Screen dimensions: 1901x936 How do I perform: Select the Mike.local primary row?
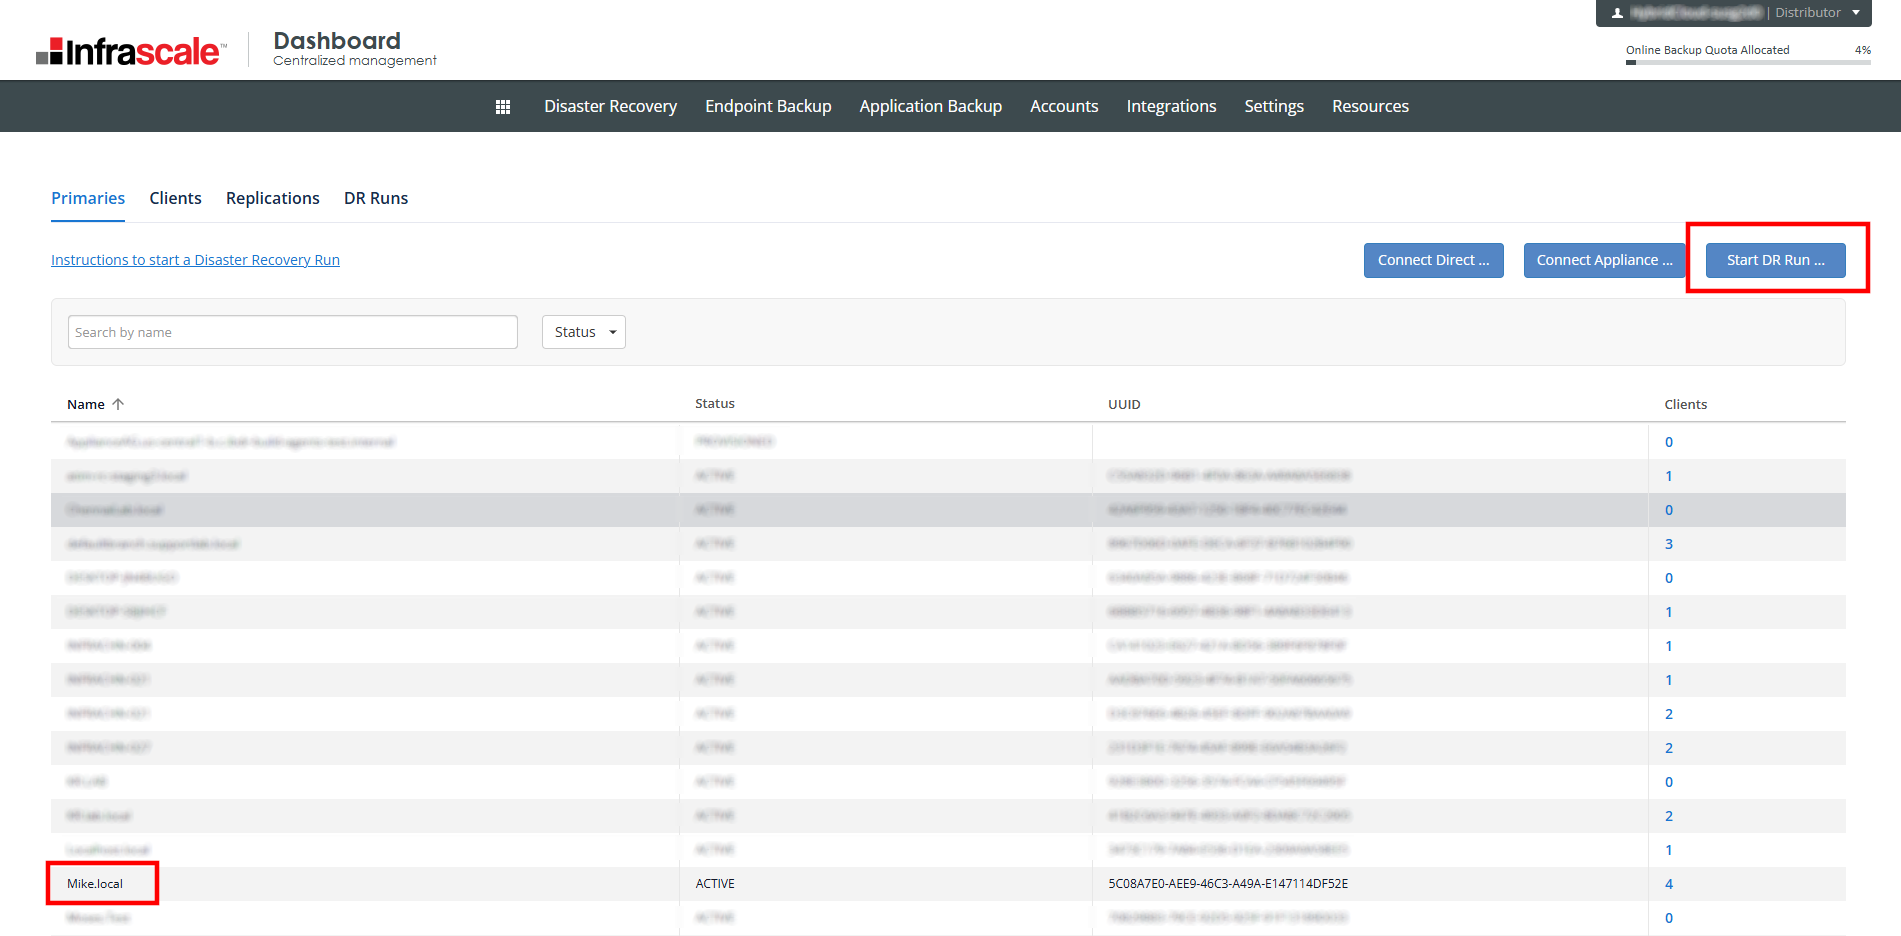pyautogui.click(x=95, y=884)
